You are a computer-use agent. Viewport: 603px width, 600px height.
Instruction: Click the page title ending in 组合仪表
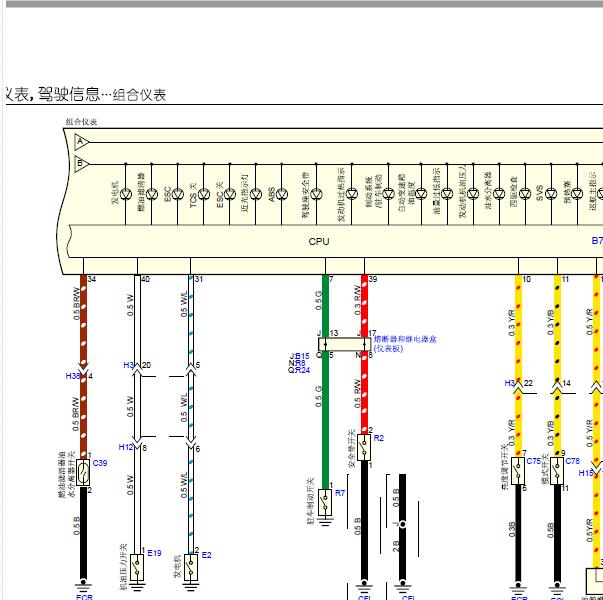(87, 94)
